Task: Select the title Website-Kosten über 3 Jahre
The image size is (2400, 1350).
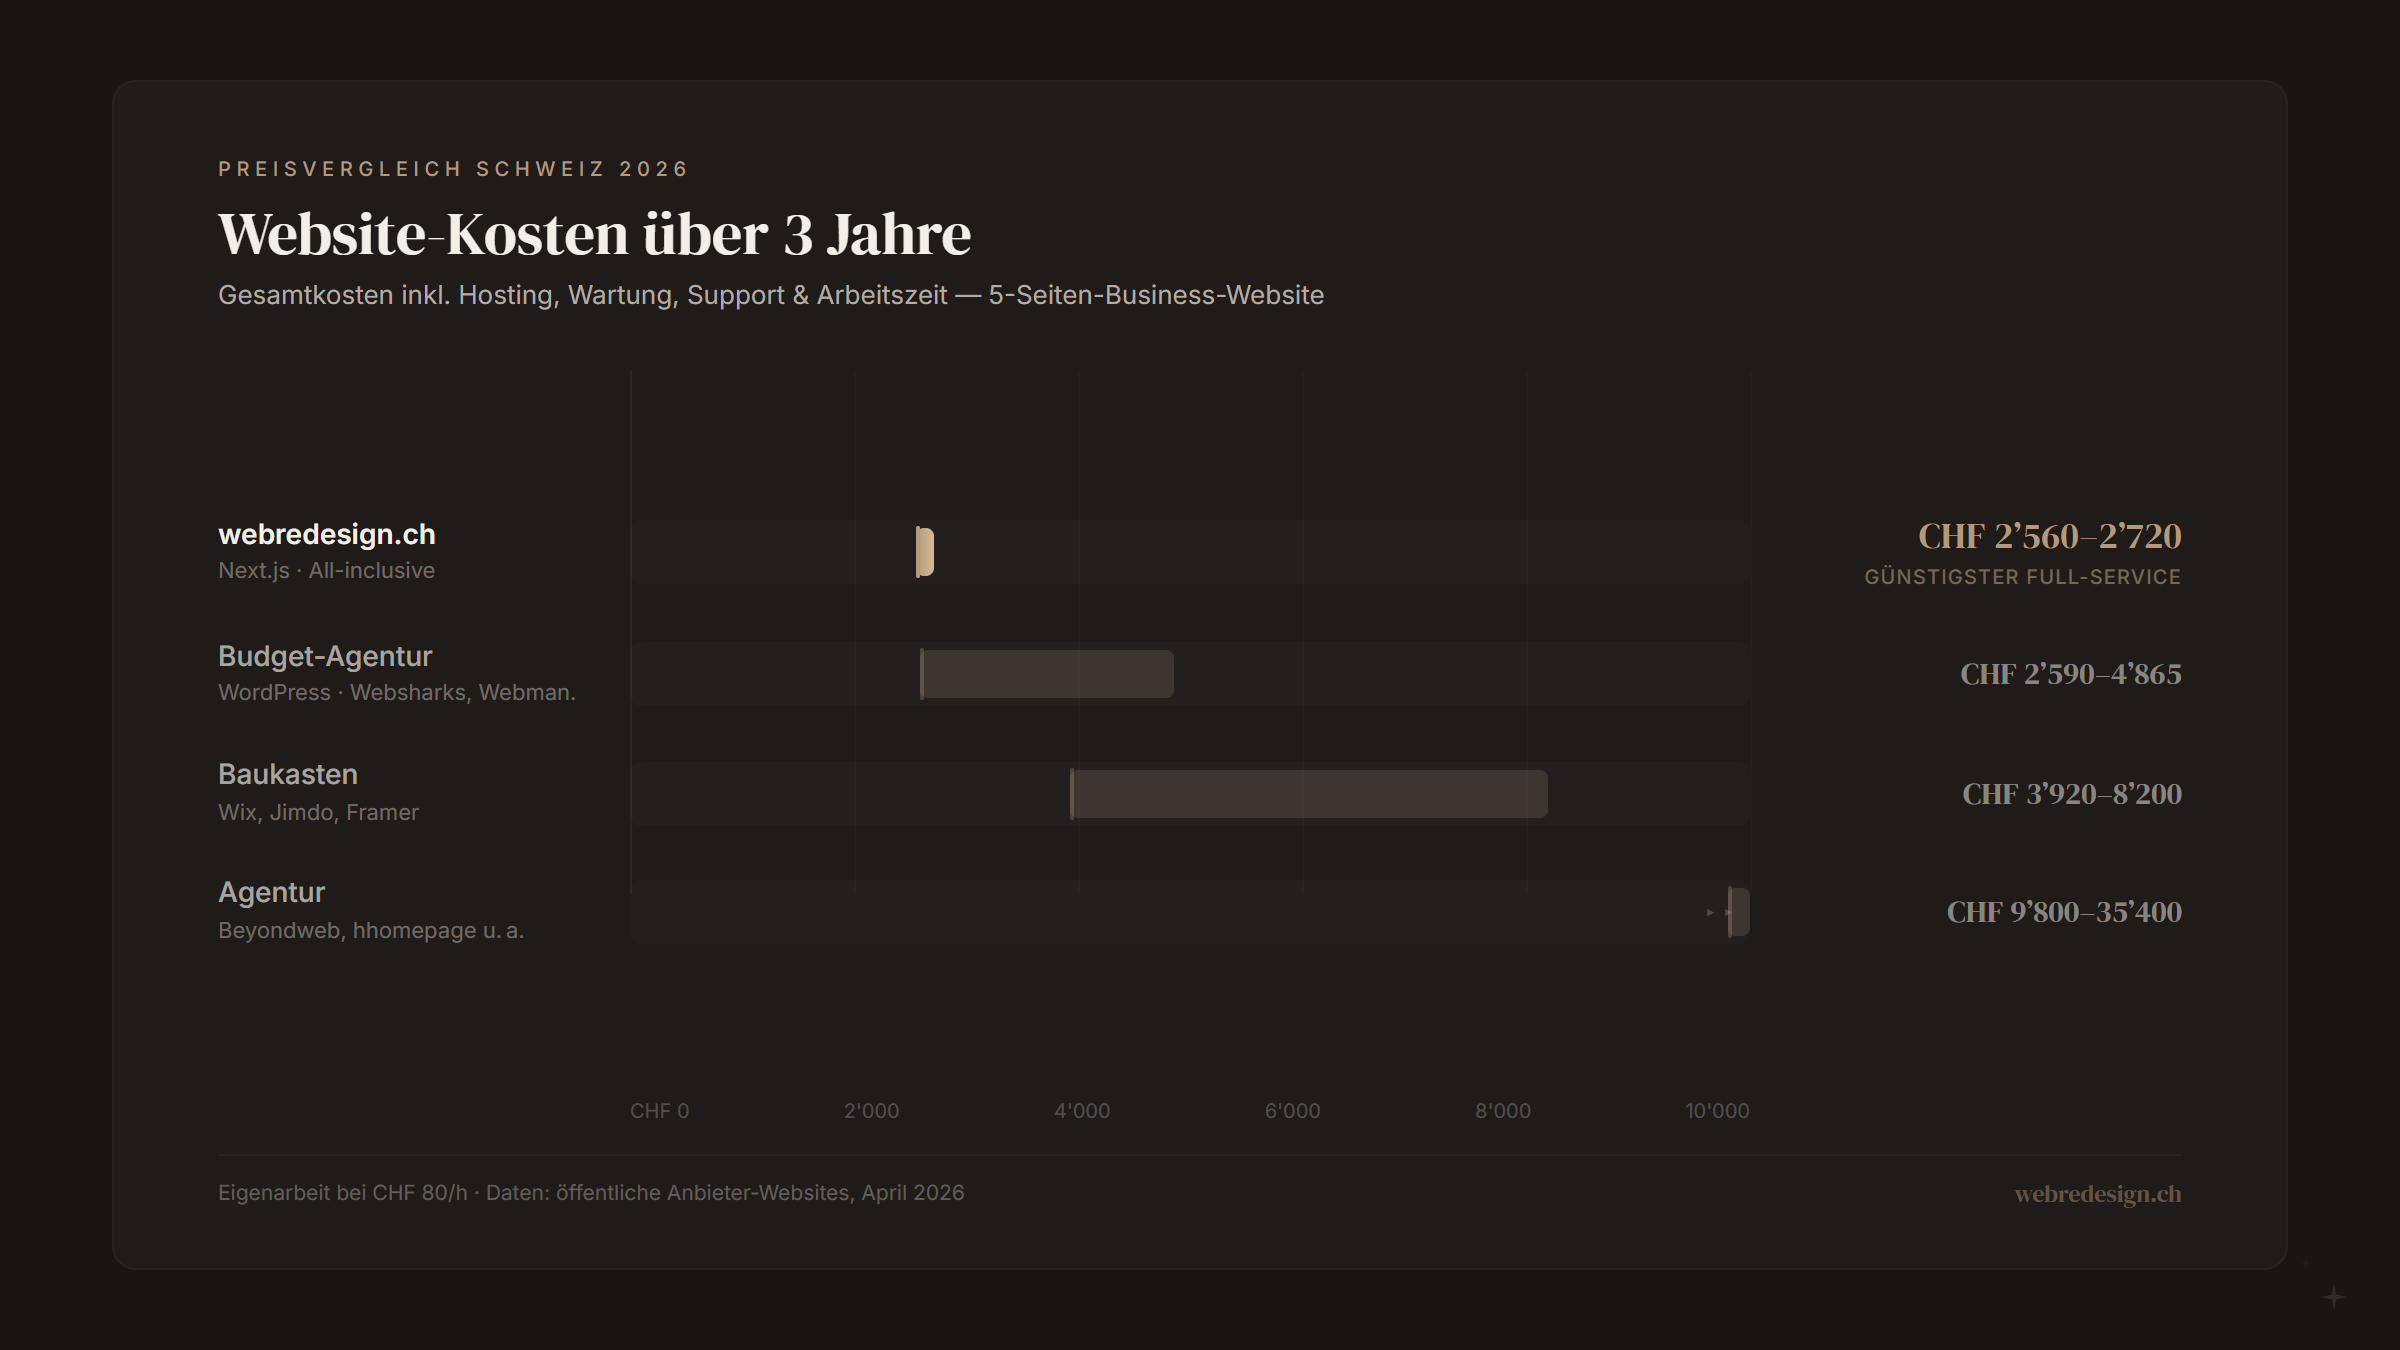Action: [594, 234]
